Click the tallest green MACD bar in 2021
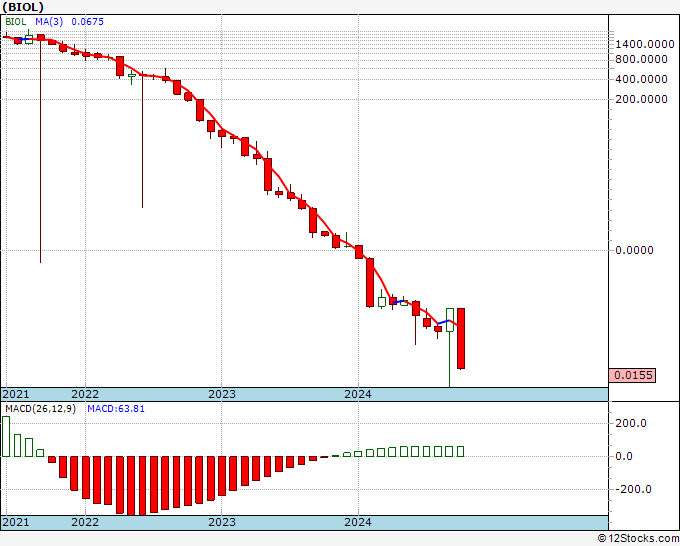 click(x=6, y=437)
